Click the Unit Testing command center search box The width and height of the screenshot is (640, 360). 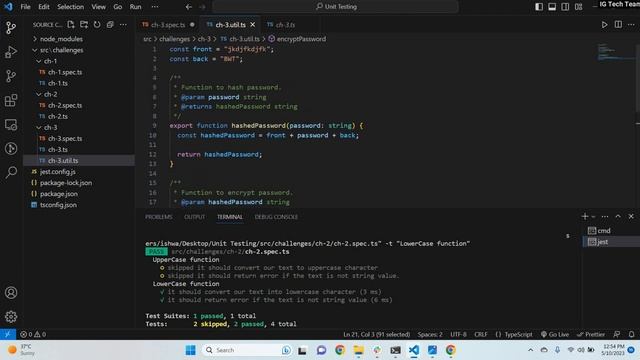pos(336,7)
